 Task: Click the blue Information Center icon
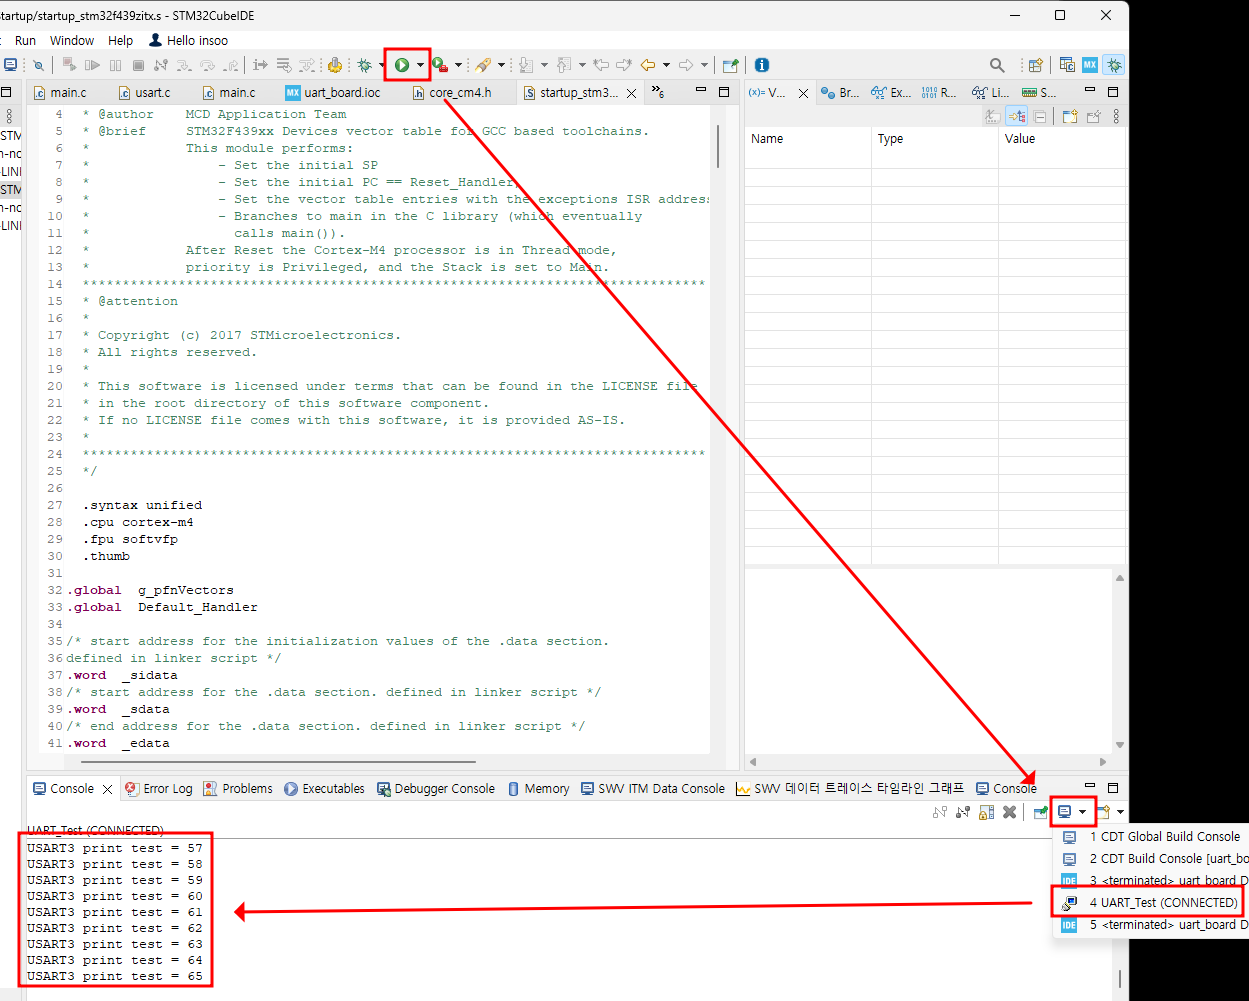(x=762, y=65)
